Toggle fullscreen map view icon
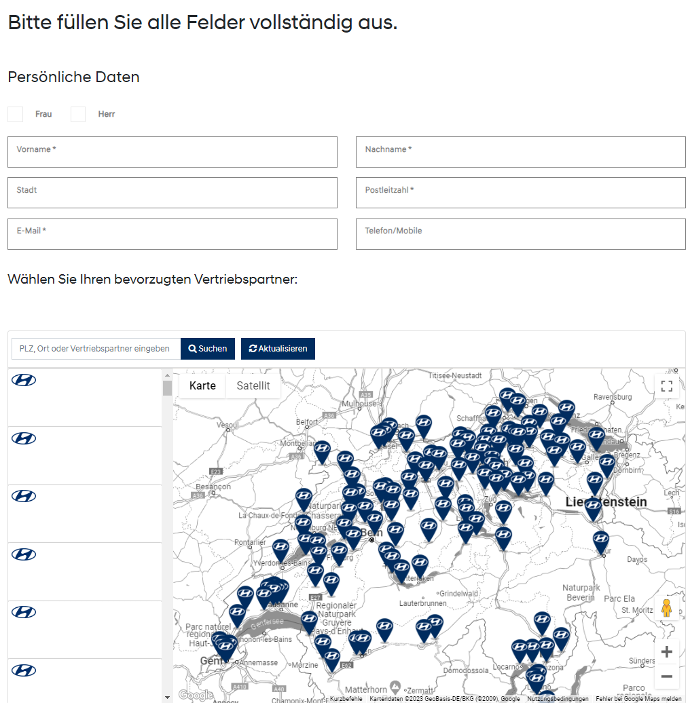Viewport: 690px width, 703px height. point(667,386)
